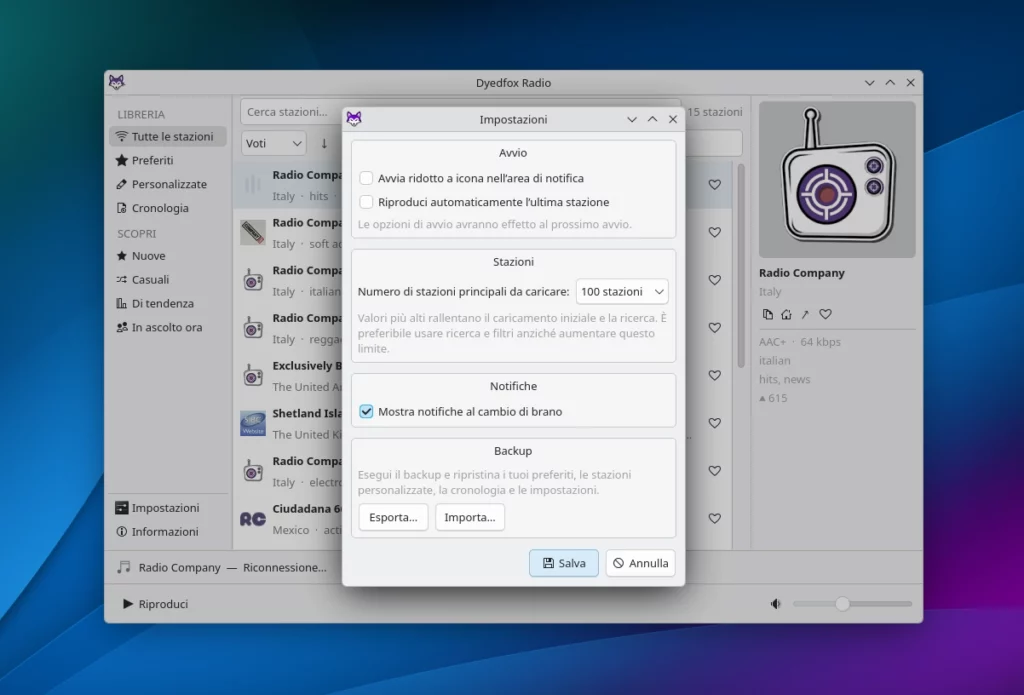
Task: Favorite the Ciudadana station row
Action: tap(715, 519)
